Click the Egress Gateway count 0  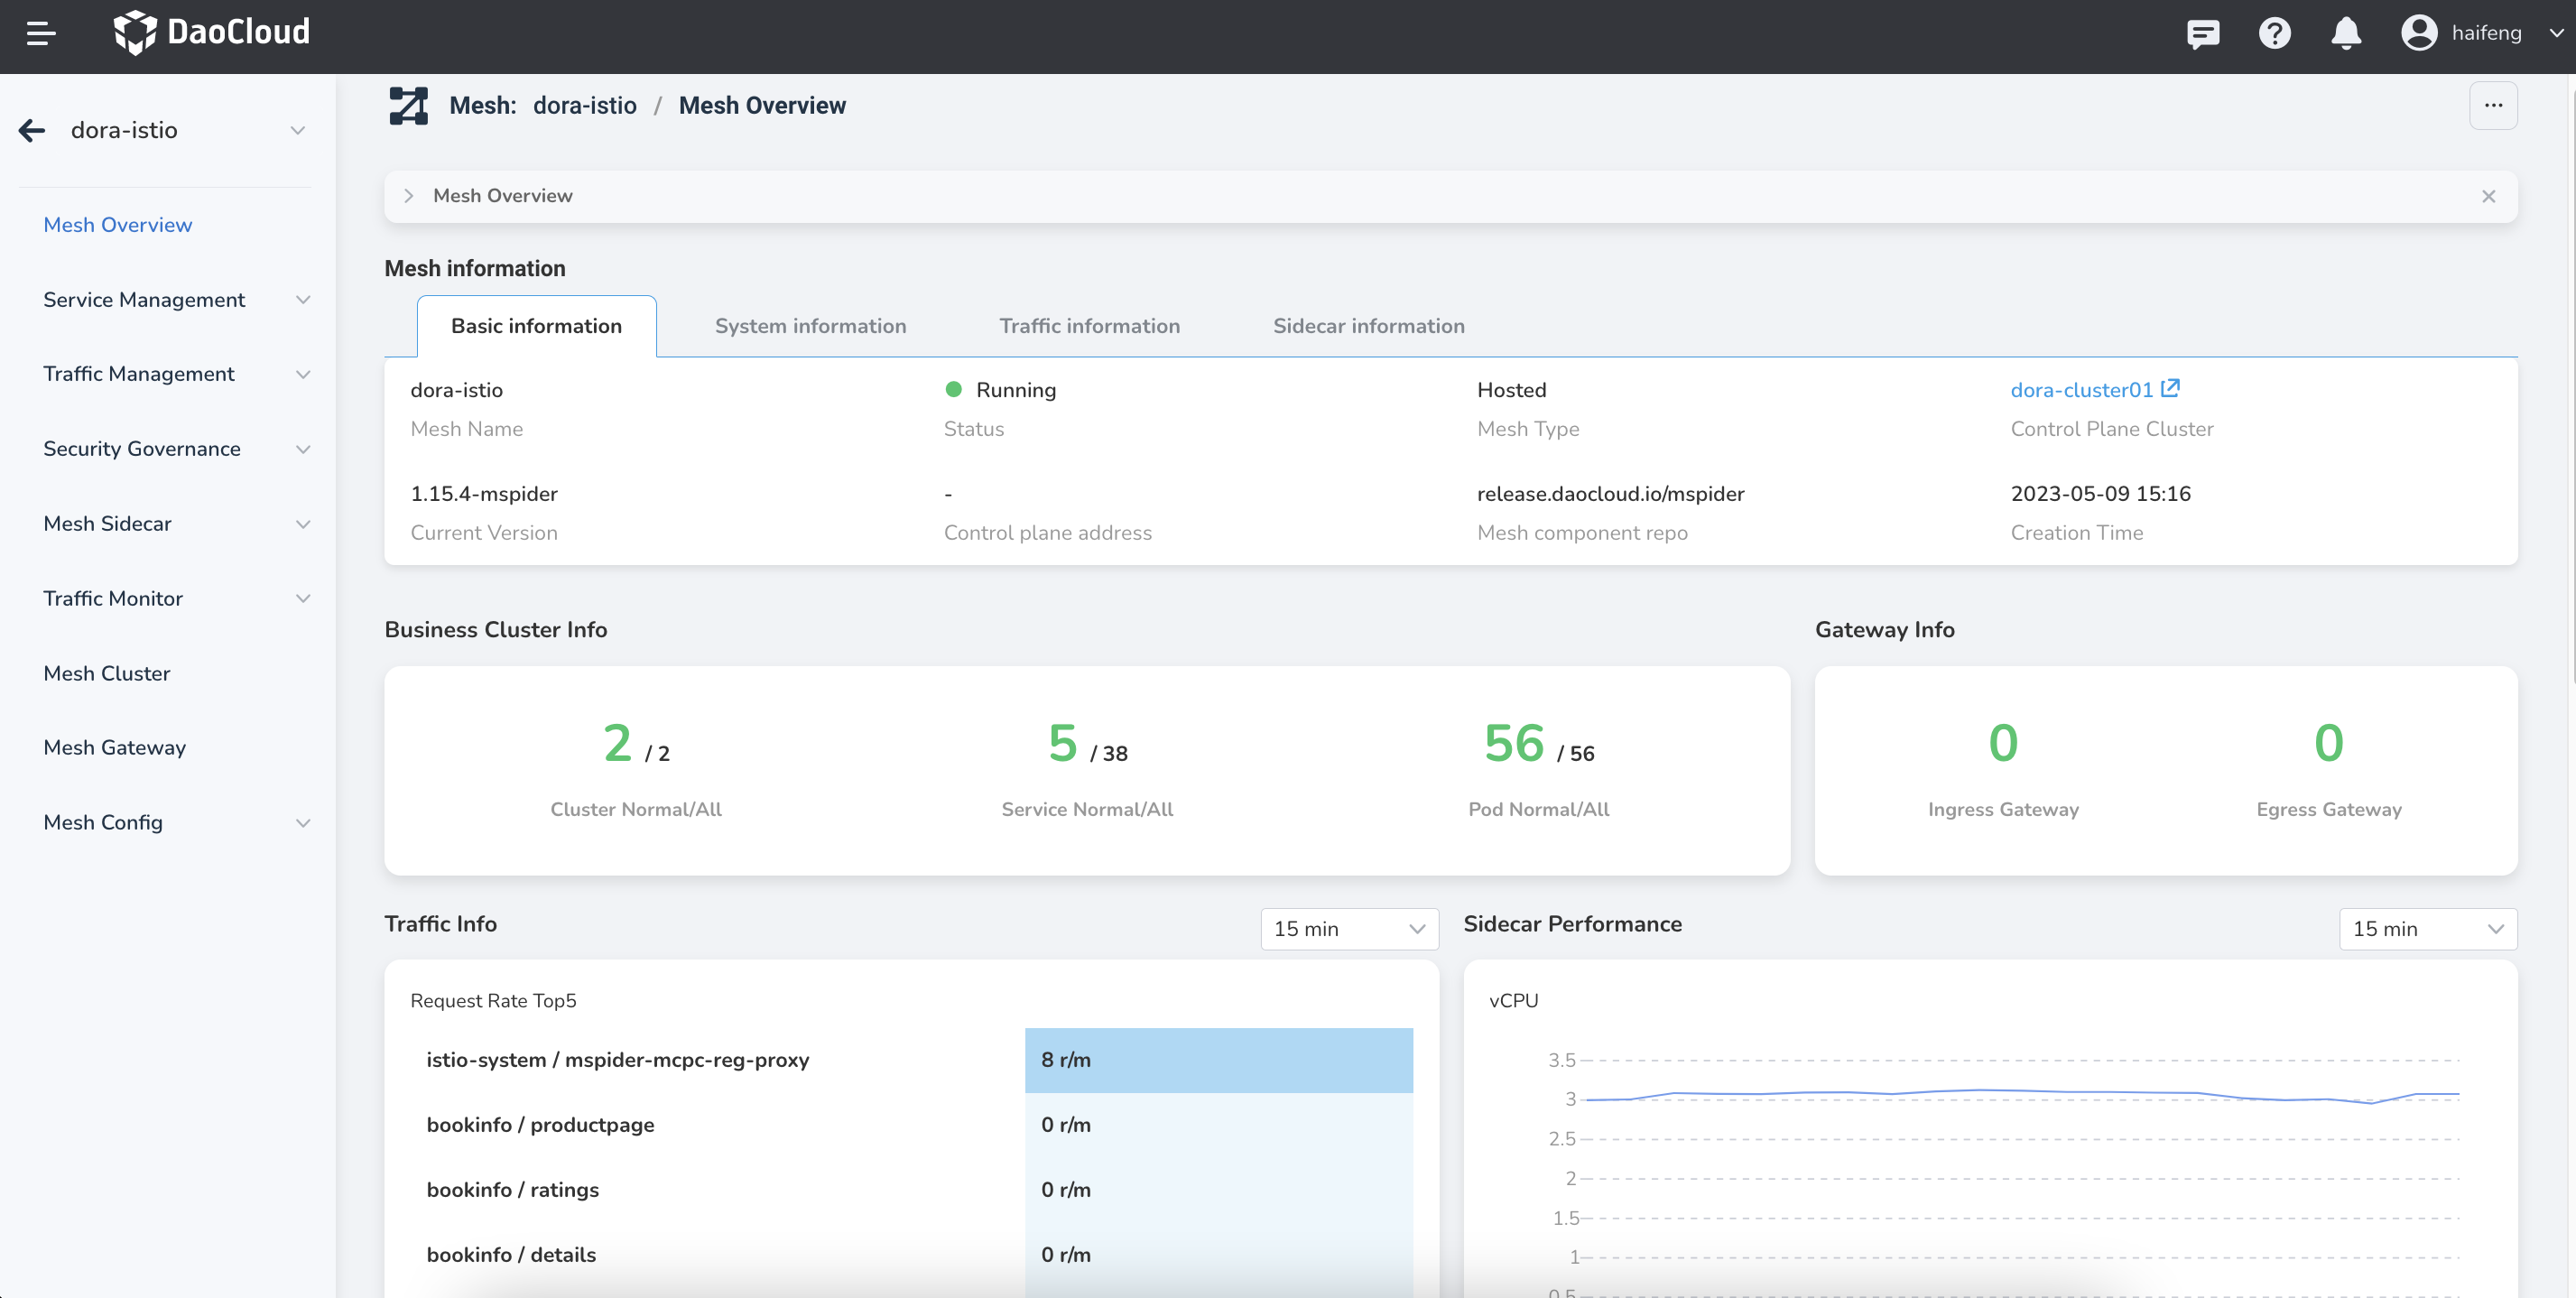(x=2329, y=743)
